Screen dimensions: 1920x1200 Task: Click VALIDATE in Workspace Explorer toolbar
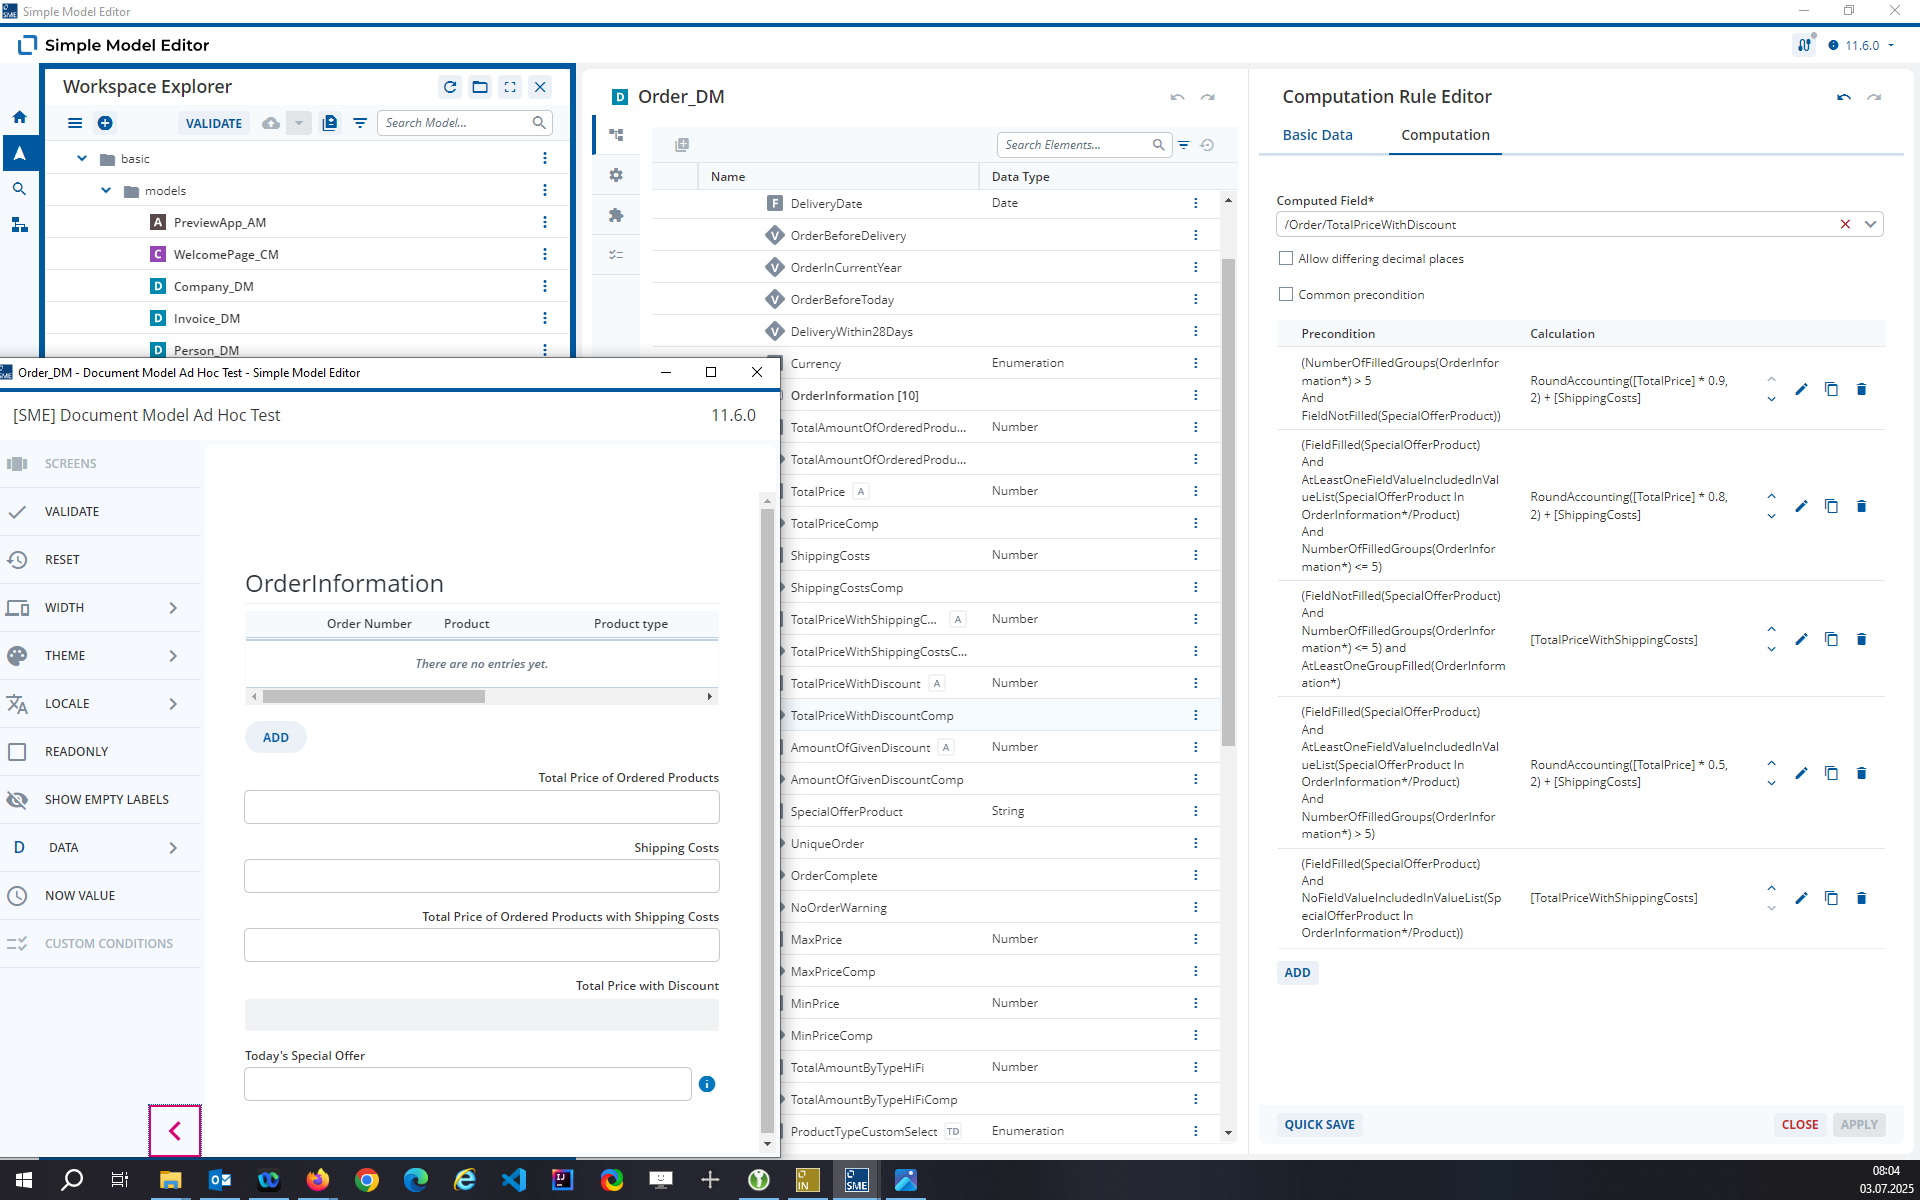click(214, 123)
